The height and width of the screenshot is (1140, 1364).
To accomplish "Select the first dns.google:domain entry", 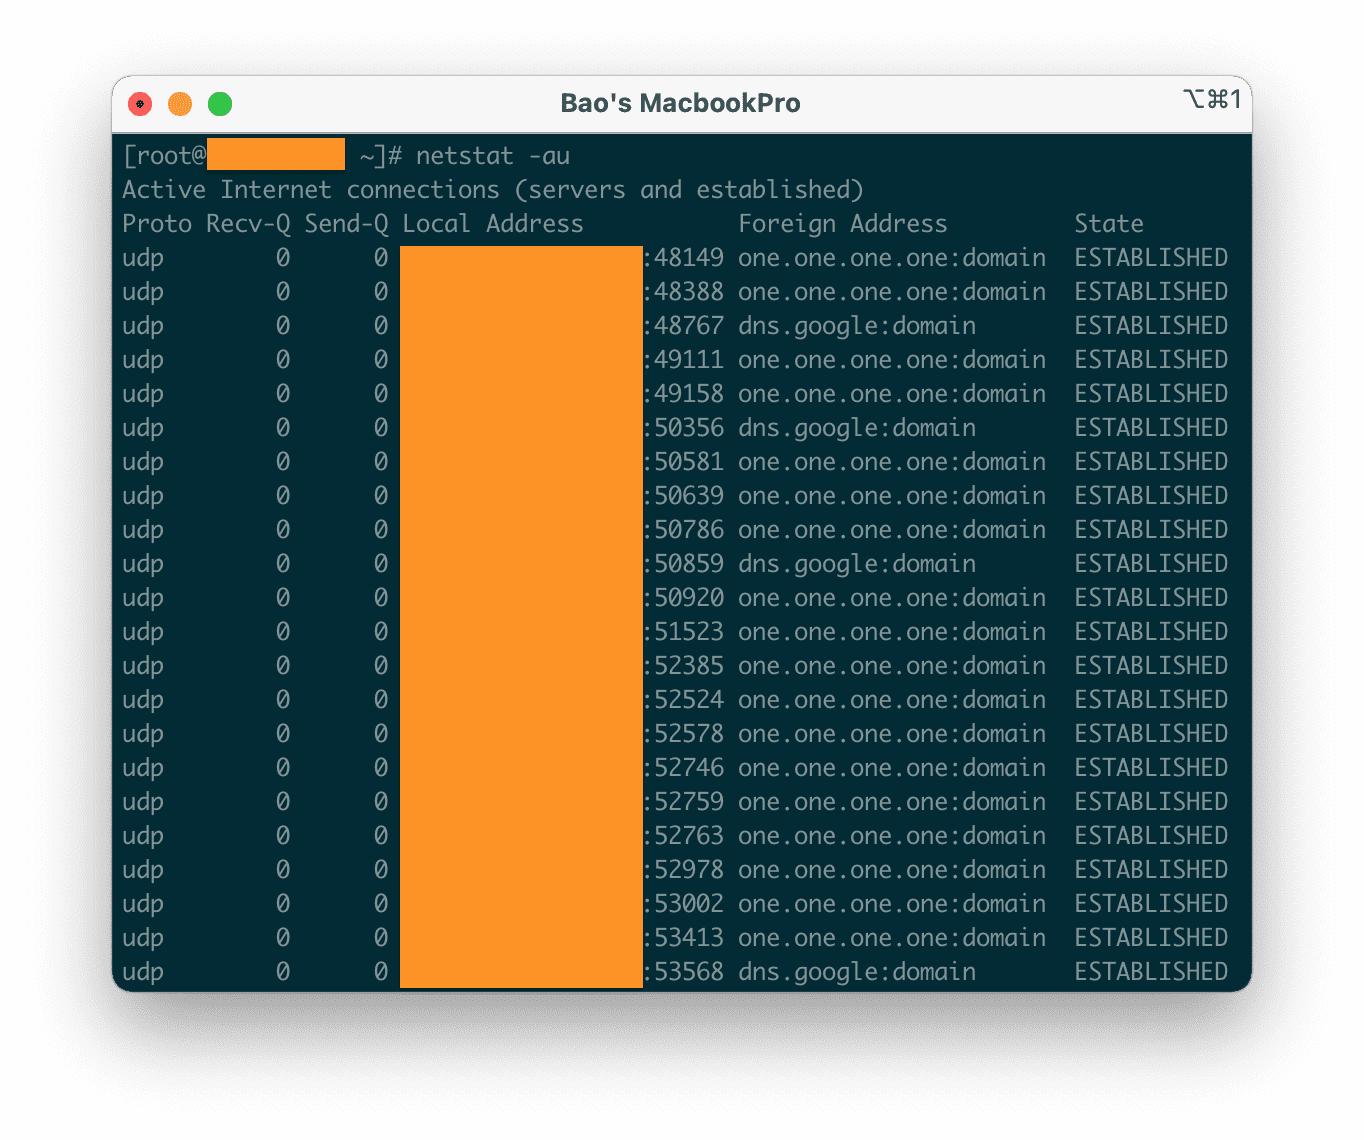I will coord(857,325).
